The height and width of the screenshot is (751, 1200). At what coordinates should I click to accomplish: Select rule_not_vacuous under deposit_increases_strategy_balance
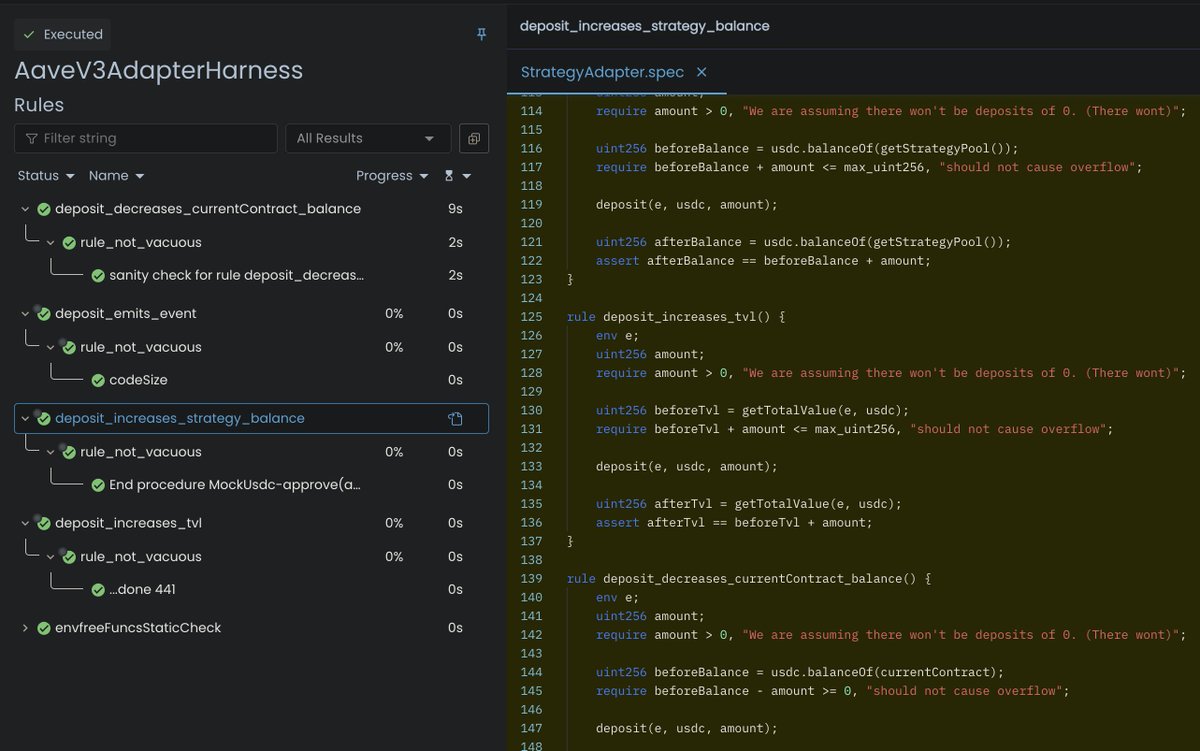(x=141, y=452)
